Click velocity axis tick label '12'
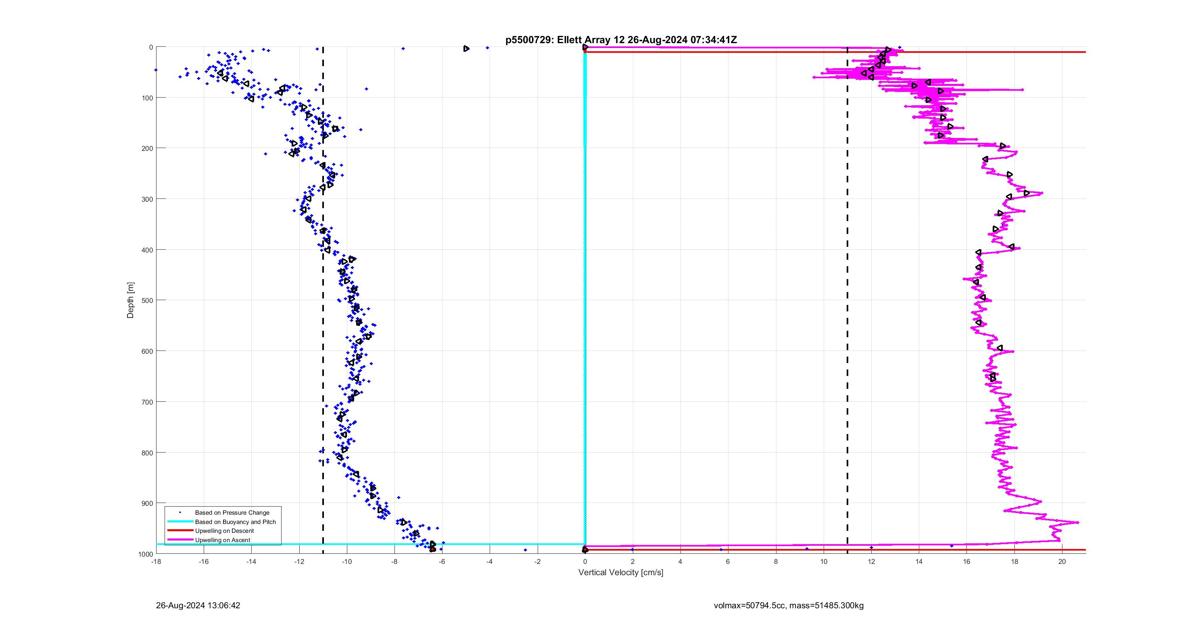The height and width of the screenshot is (622, 1200). click(x=871, y=562)
